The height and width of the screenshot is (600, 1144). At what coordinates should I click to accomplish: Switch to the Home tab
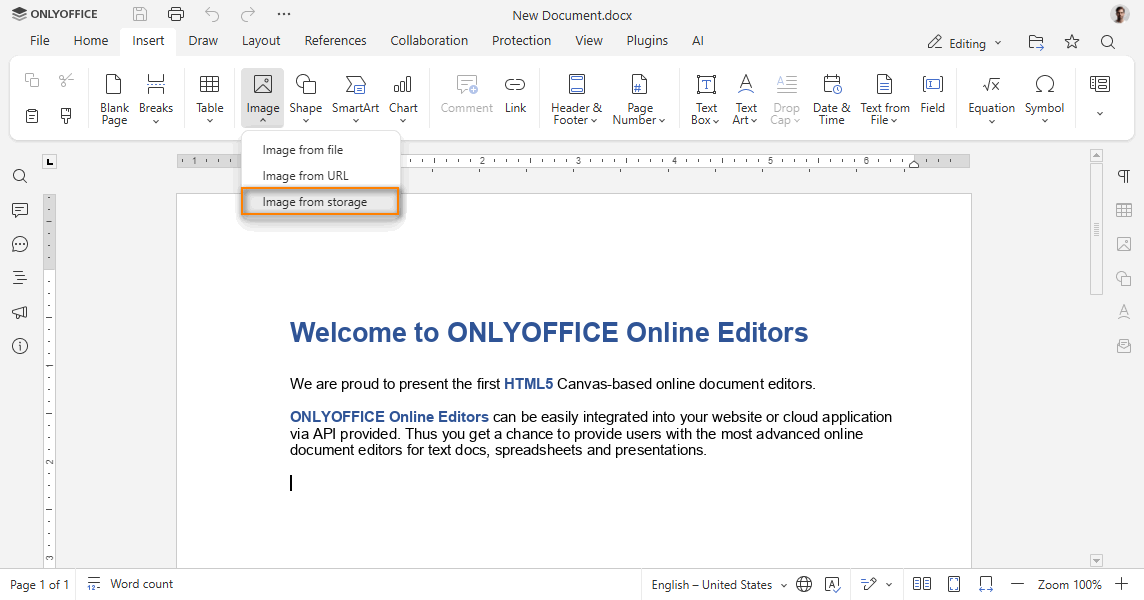[x=90, y=41]
